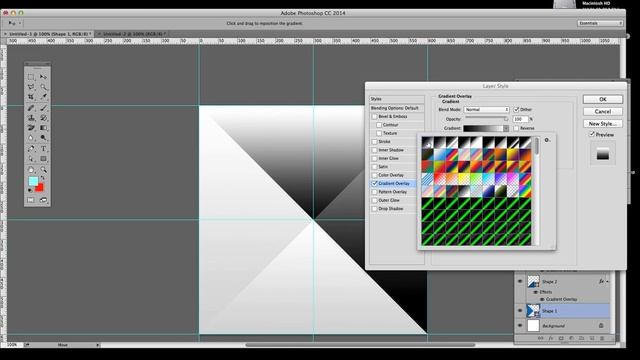This screenshot has height=360, width=640.
Task: Select the Gradient tool in Tools panel
Action: [x=43, y=128]
